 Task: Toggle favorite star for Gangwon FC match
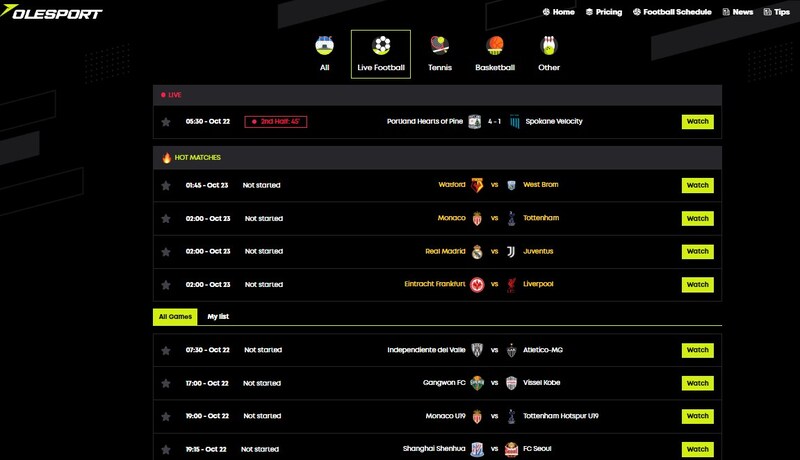[x=166, y=384]
